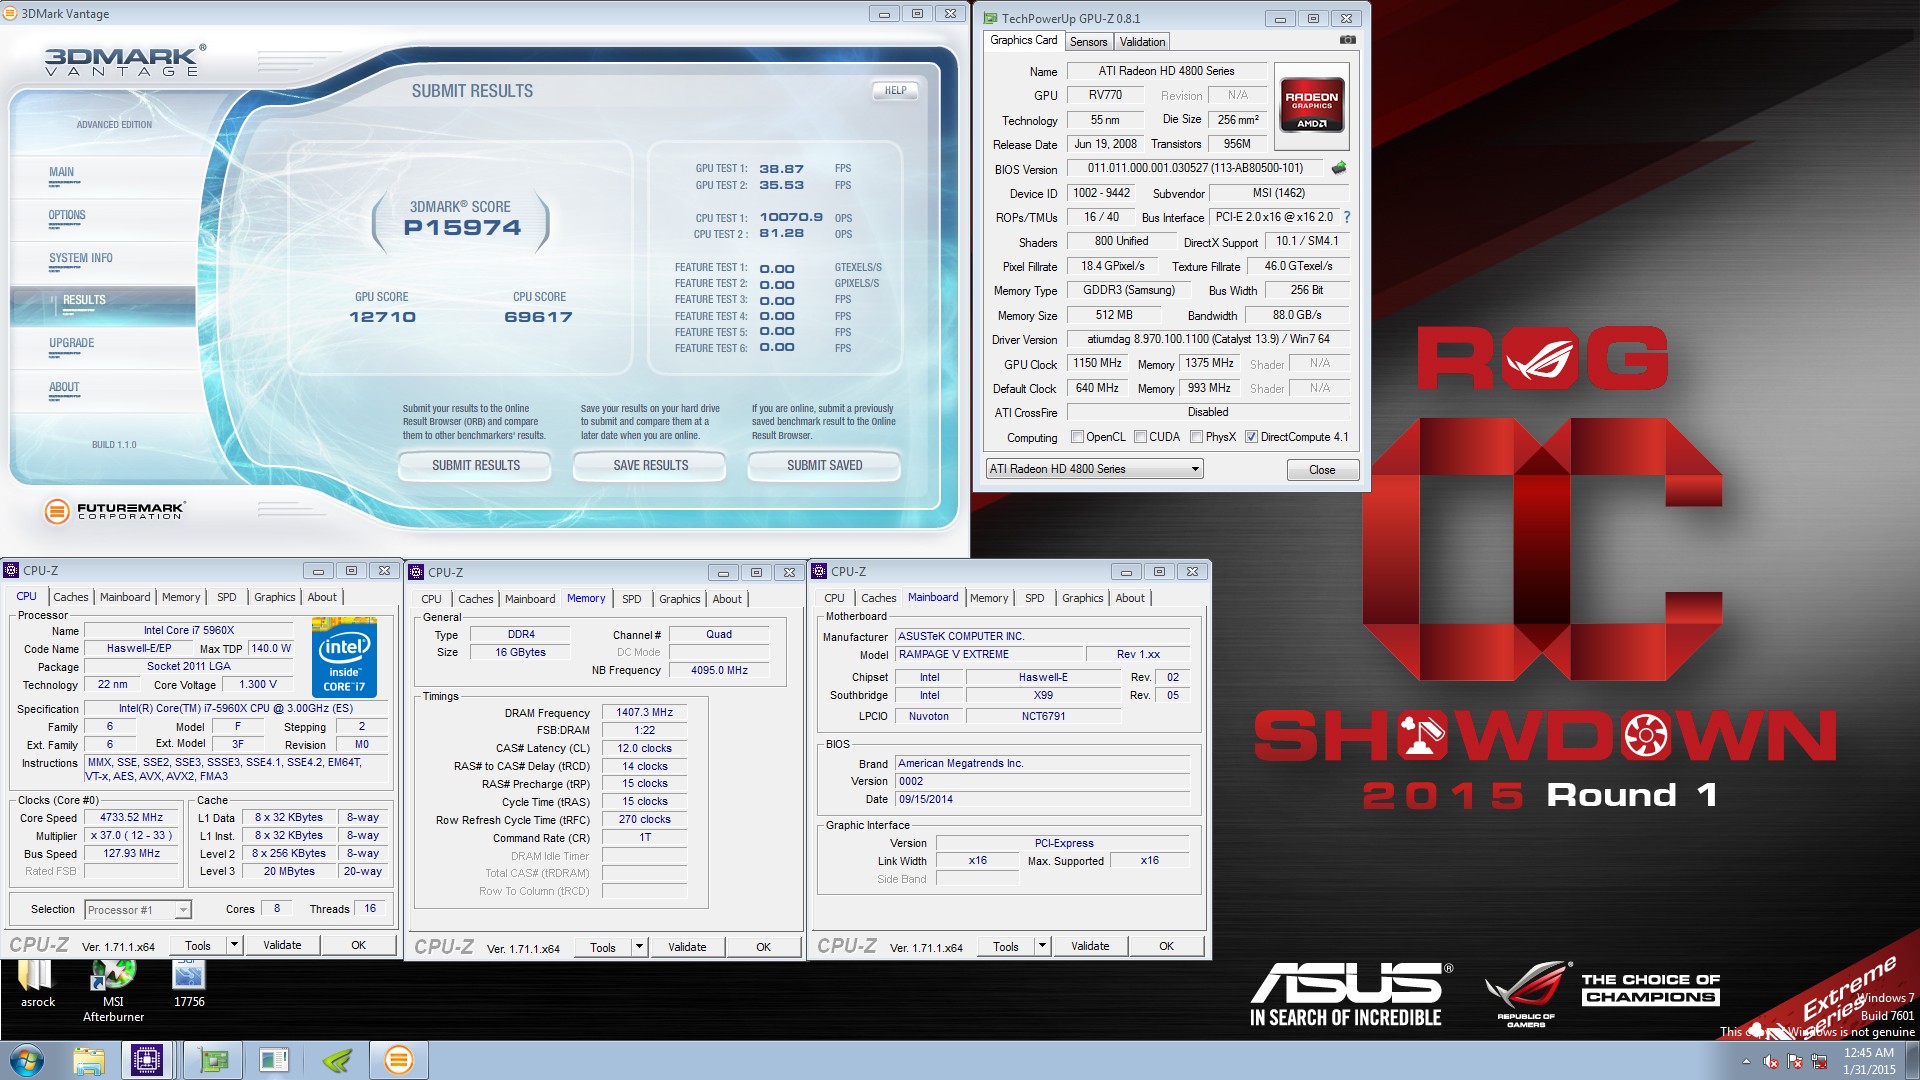This screenshot has height=1080, width=1920.
Task: Open the Action Center flag tray icon
Action: point(1795,1061)
